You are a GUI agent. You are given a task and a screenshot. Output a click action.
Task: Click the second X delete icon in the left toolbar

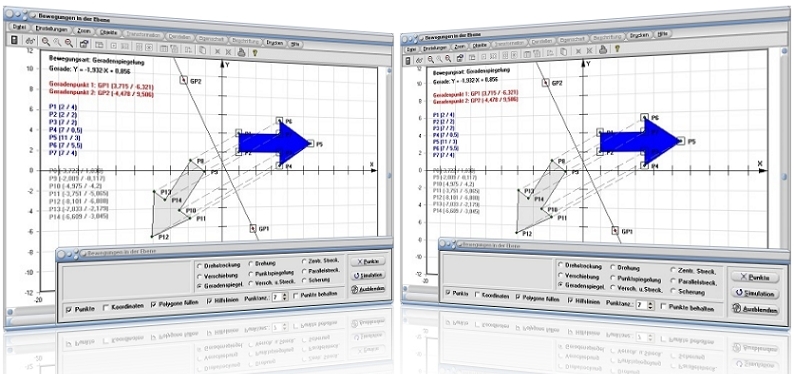point(228,51)
